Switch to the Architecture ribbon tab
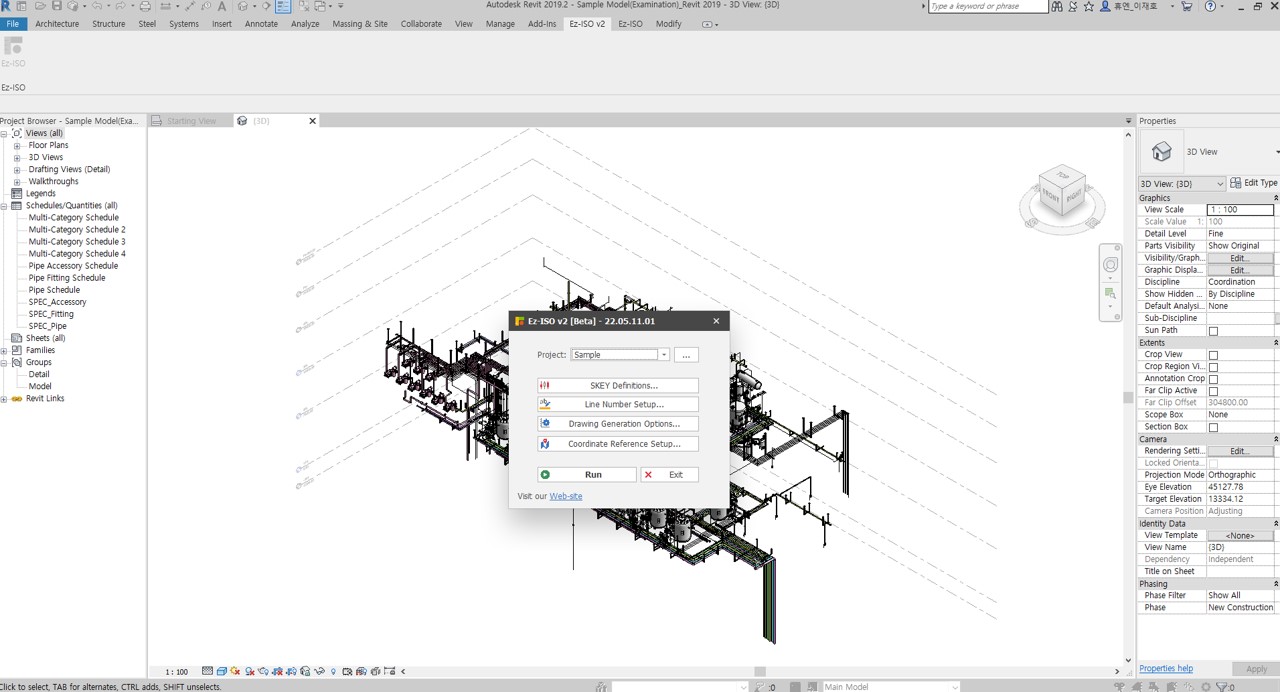 click(x=57, y=24)
